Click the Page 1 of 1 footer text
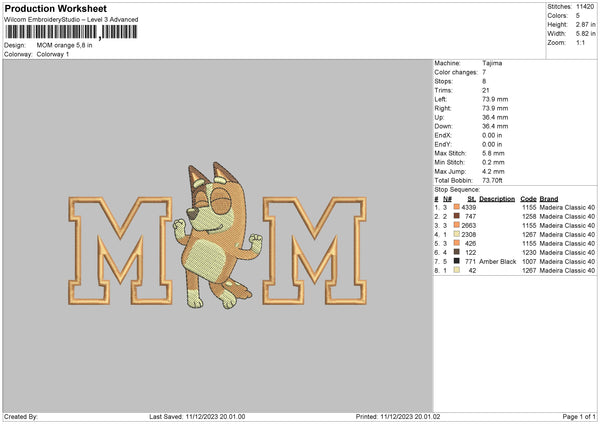The height and width of the screenshot is (424, 600). [579, 417]
